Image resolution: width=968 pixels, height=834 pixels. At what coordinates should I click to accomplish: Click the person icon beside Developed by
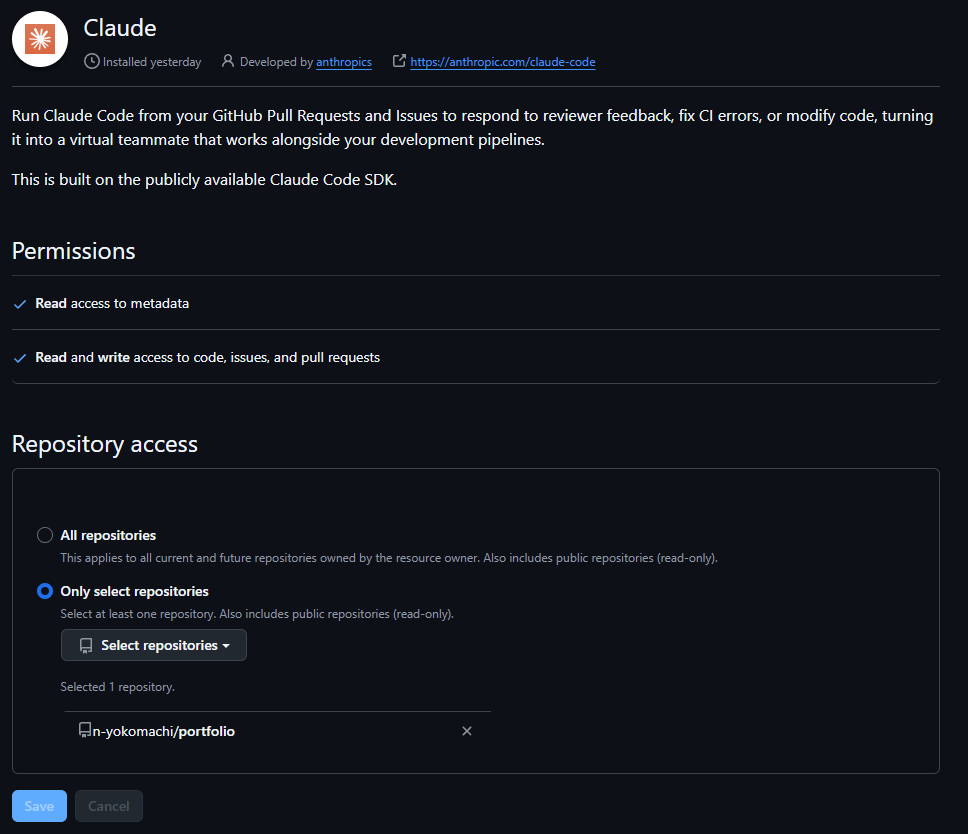click(228, 61)
